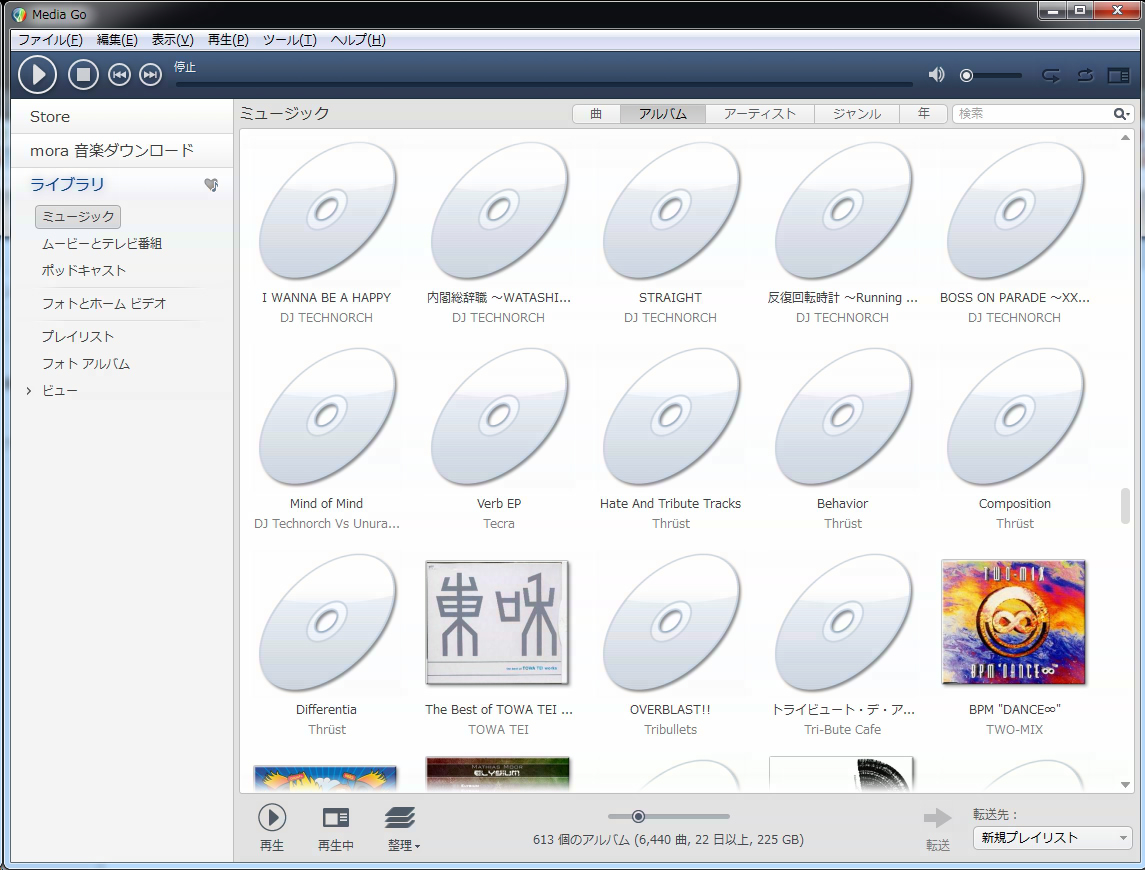Open the ツール menu

point(289,39)
